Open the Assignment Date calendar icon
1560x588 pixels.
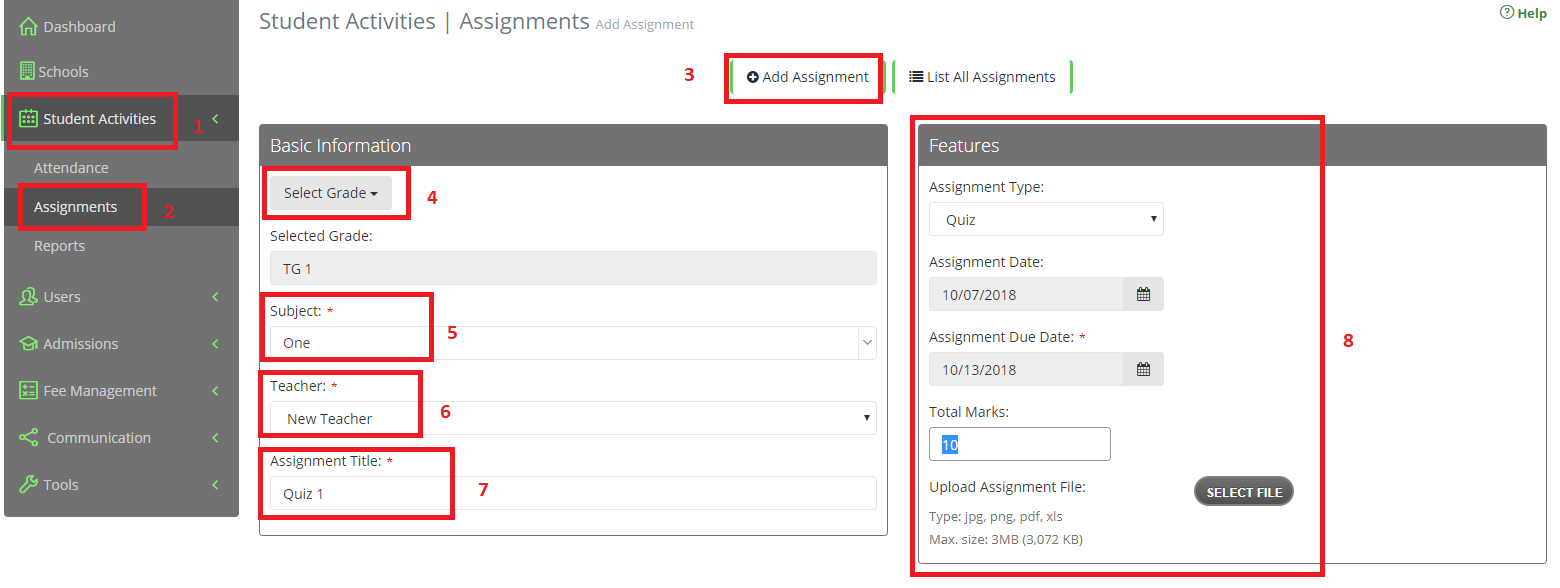[x=1143, y=294]
